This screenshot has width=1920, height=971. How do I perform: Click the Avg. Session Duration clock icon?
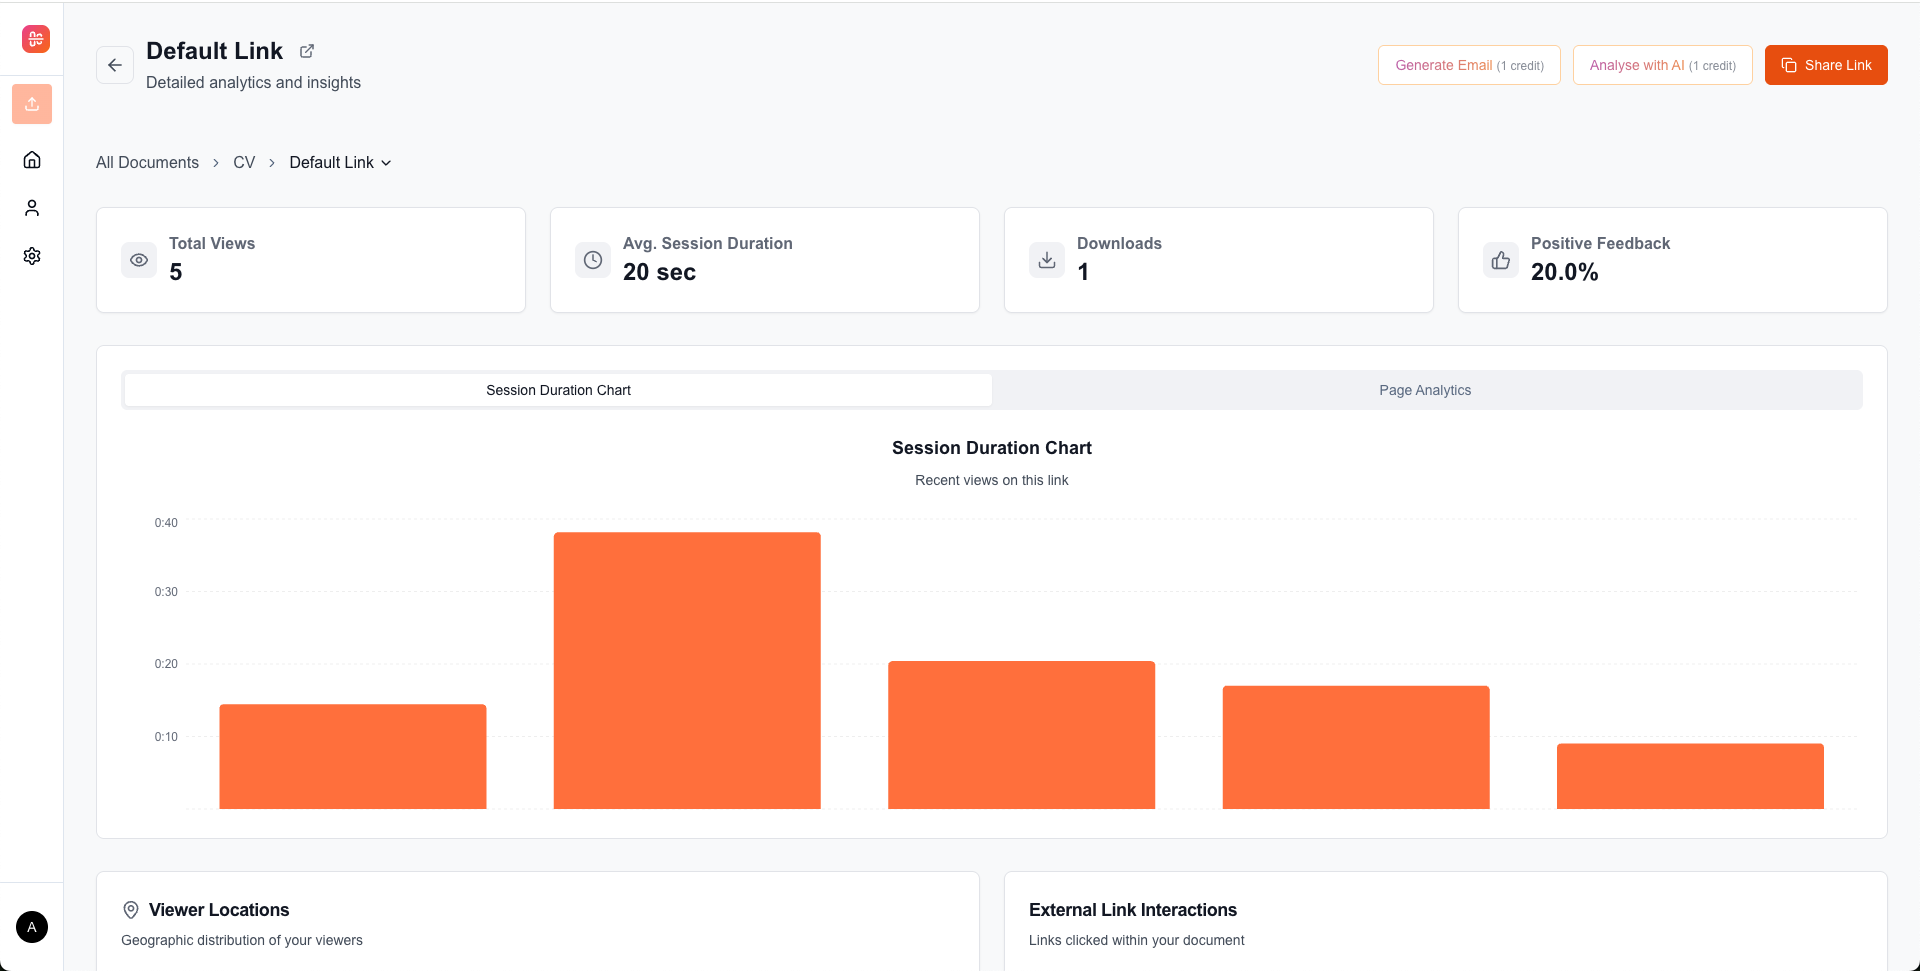(x=593, y=260)
